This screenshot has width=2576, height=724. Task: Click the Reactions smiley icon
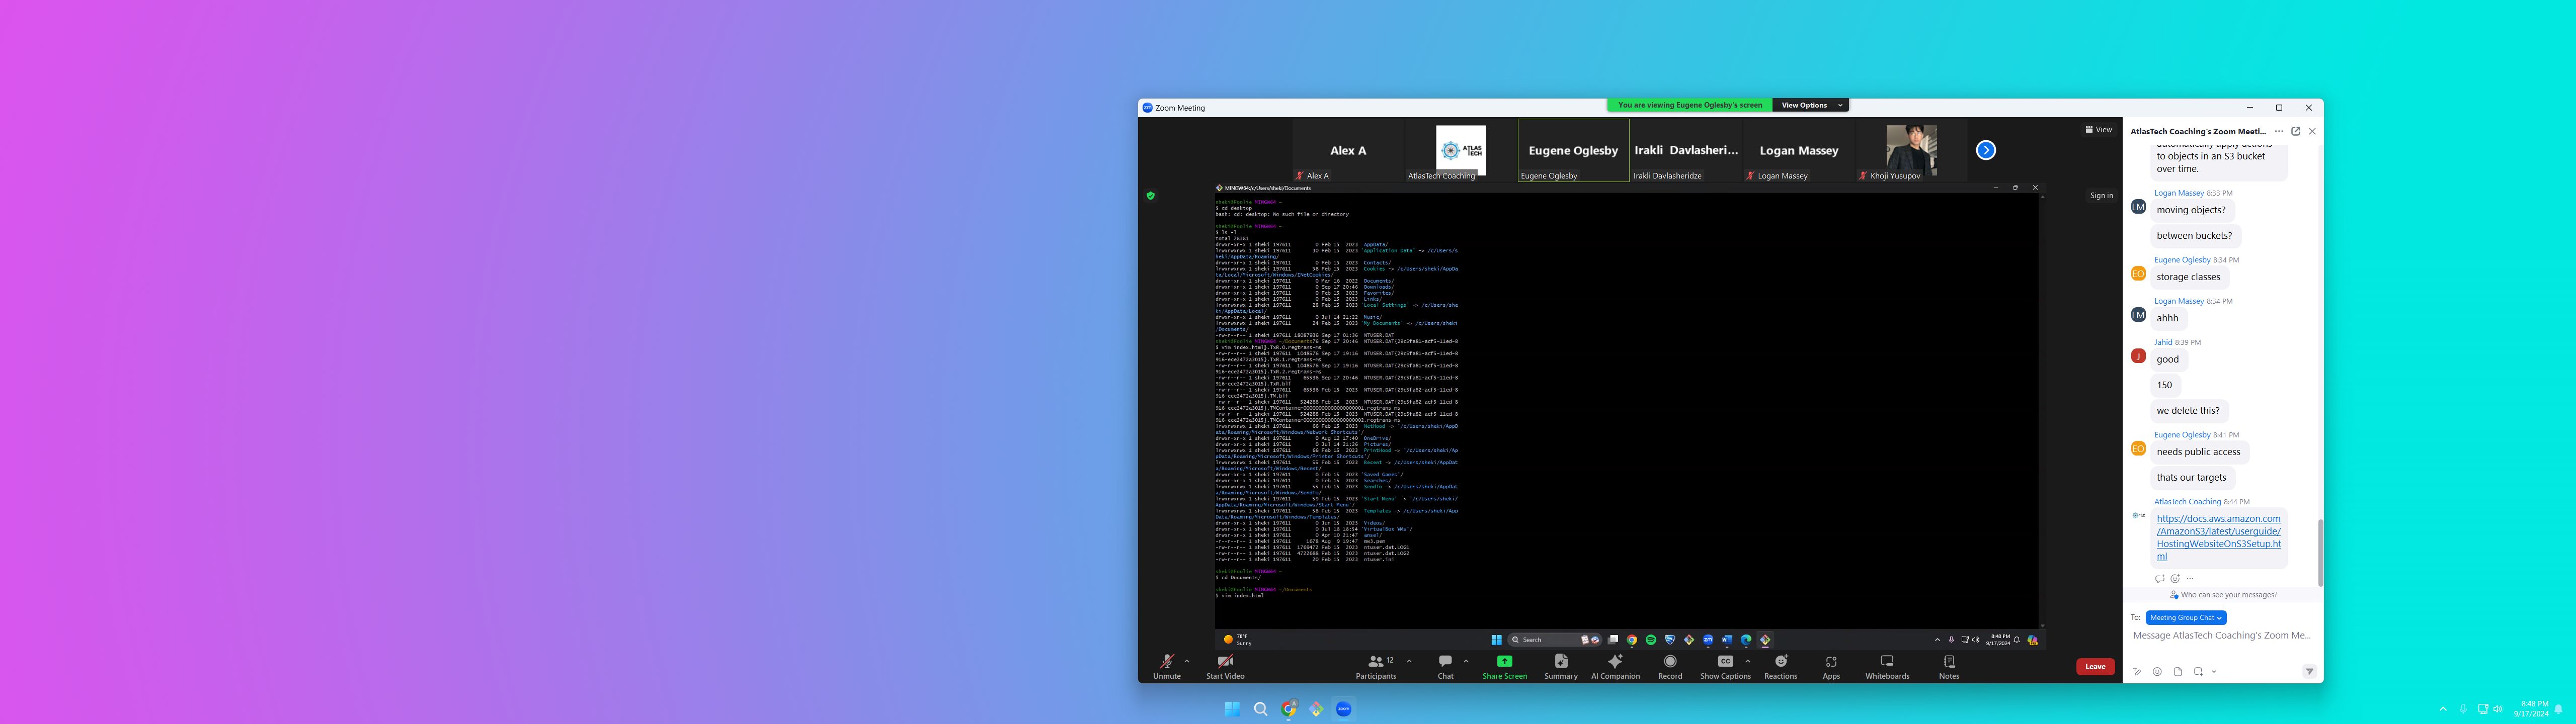tap(1780, 662)
